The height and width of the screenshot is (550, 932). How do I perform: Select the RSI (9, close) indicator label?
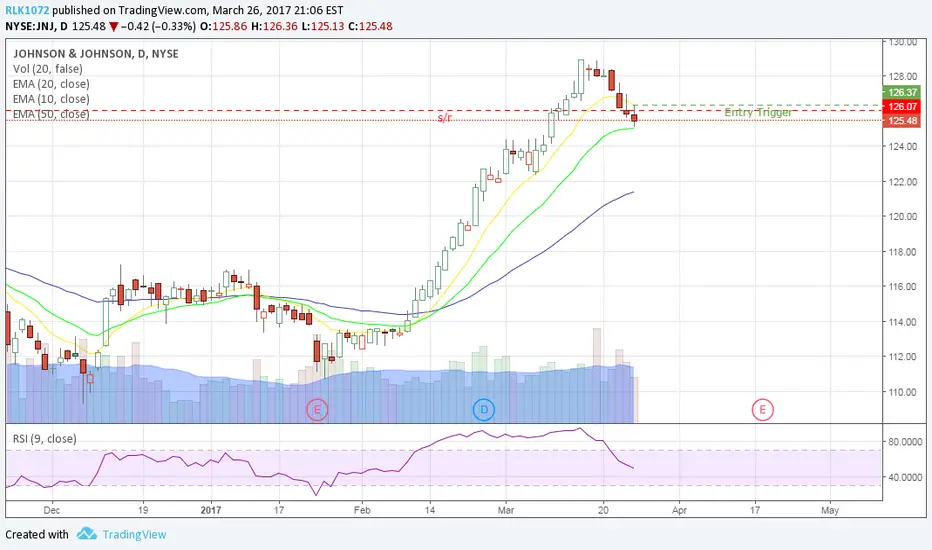tap(45, 439)
